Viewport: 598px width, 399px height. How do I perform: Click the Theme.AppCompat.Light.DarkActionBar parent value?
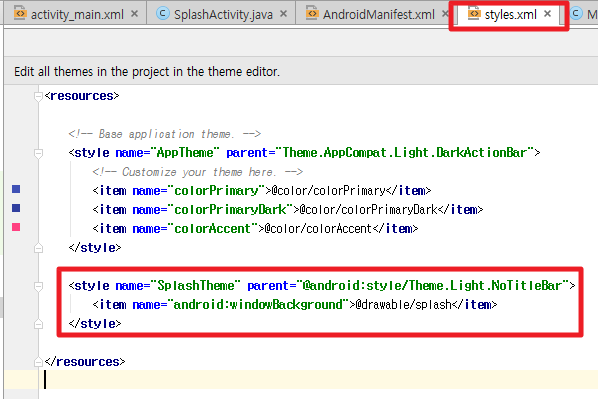point(404,153)
